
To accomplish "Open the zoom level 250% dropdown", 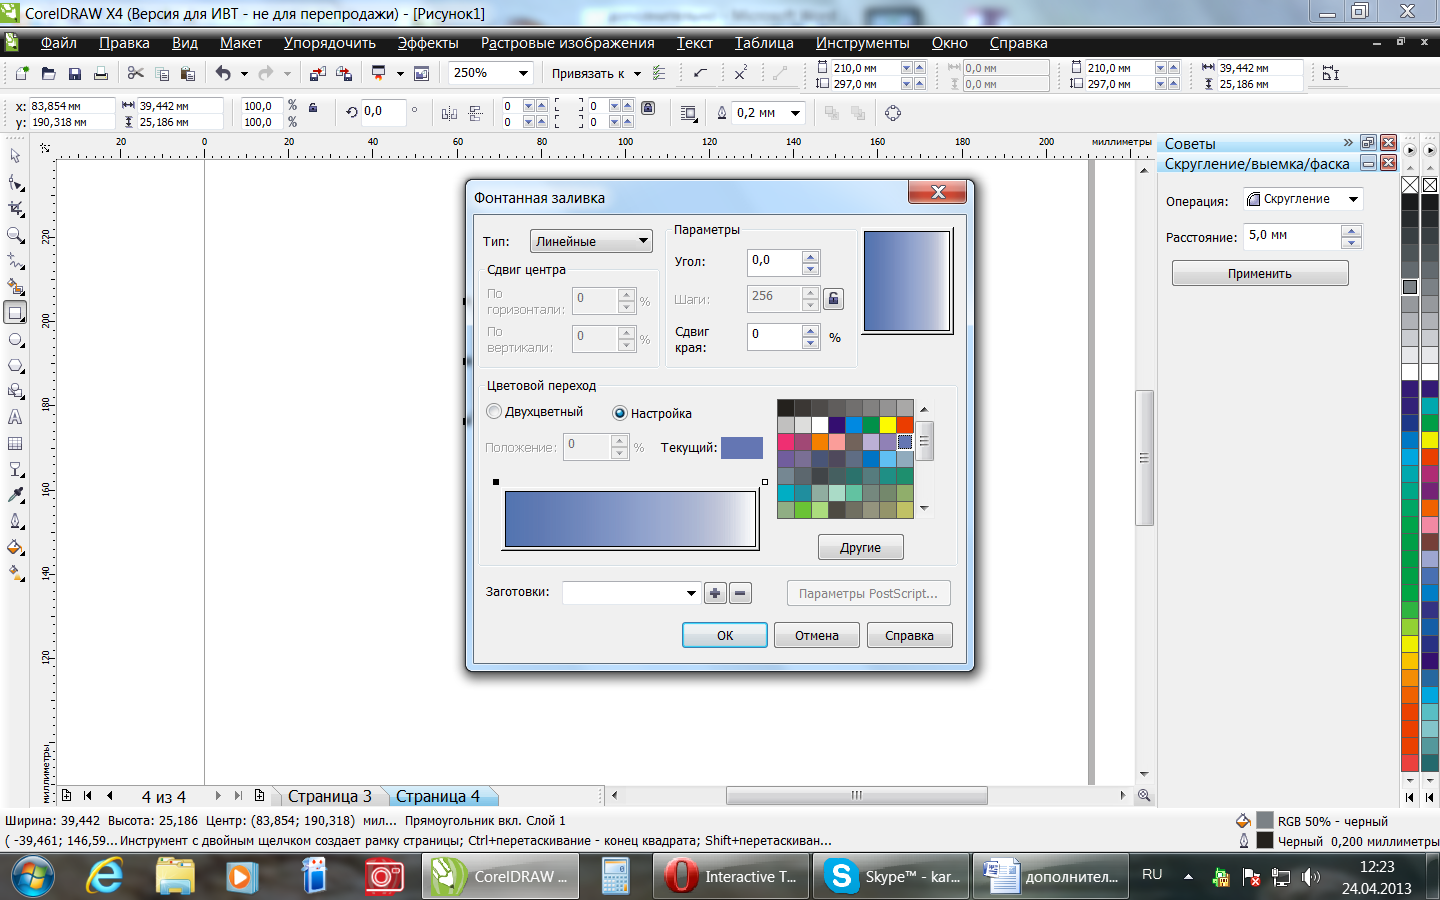I will tap(523, 73).
